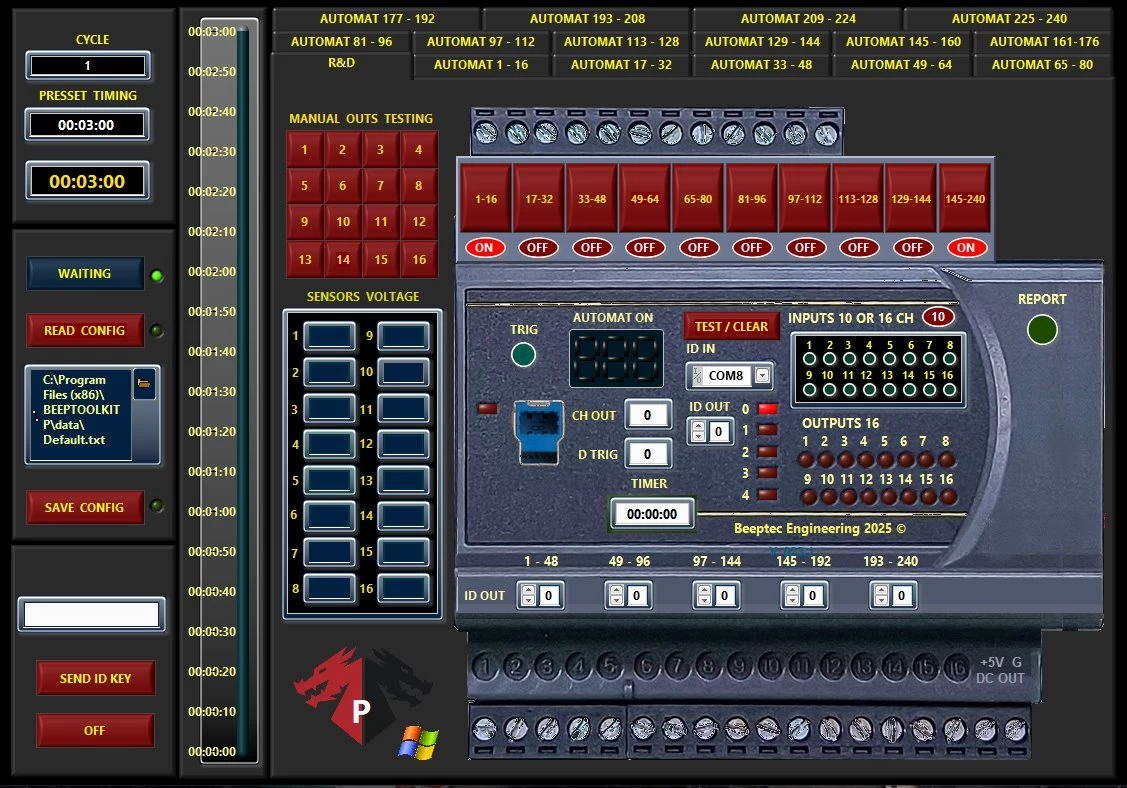Viewport: 1127px width, 788px height.
Task: Click the green LED next to WAITING
Action: tap(157, 275)
